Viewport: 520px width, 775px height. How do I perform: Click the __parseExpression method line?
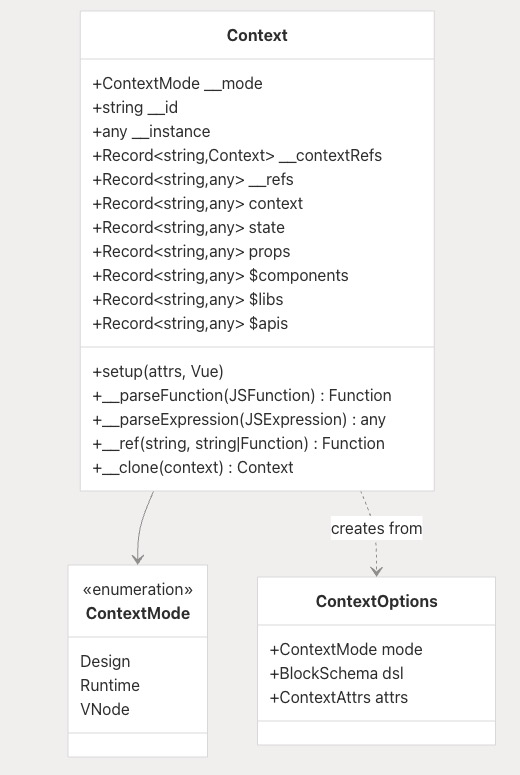coord(239,419)
